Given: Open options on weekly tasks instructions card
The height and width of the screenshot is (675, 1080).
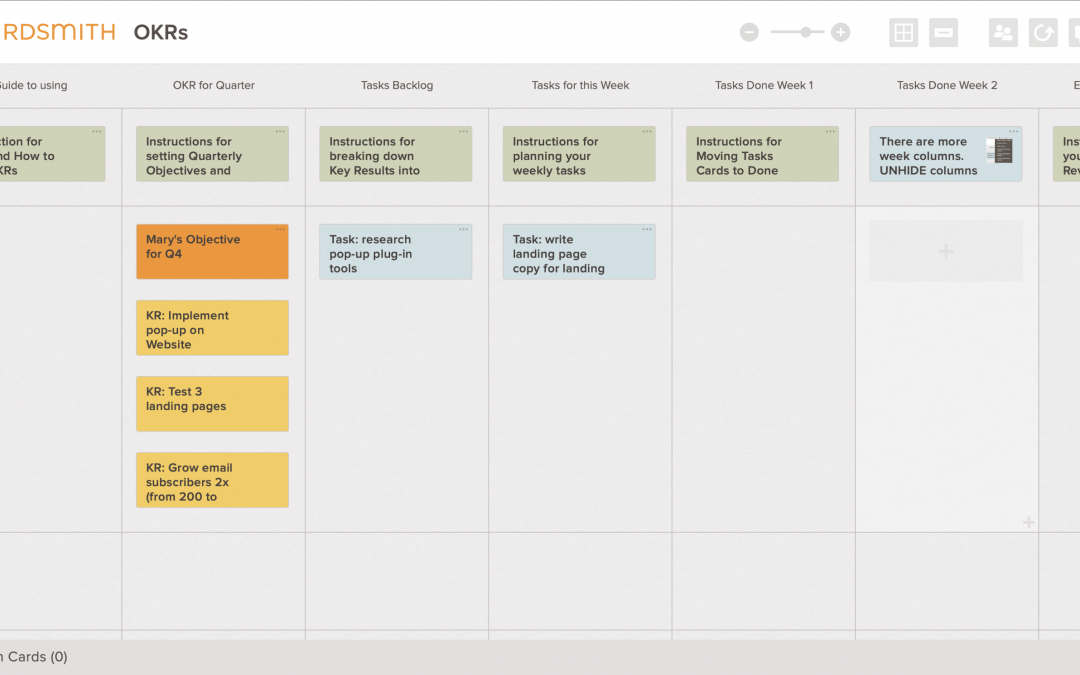Looking at the screenshot, I should (x=647, y=132).
